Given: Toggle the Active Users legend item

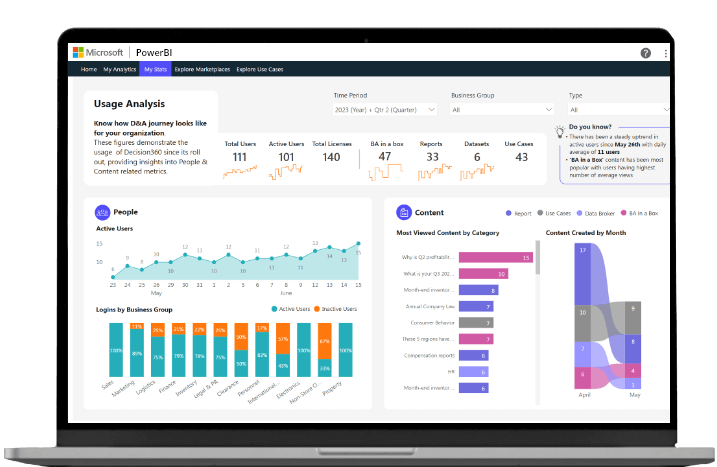Looking at the screenshot, I should click(x=274, y=310).
